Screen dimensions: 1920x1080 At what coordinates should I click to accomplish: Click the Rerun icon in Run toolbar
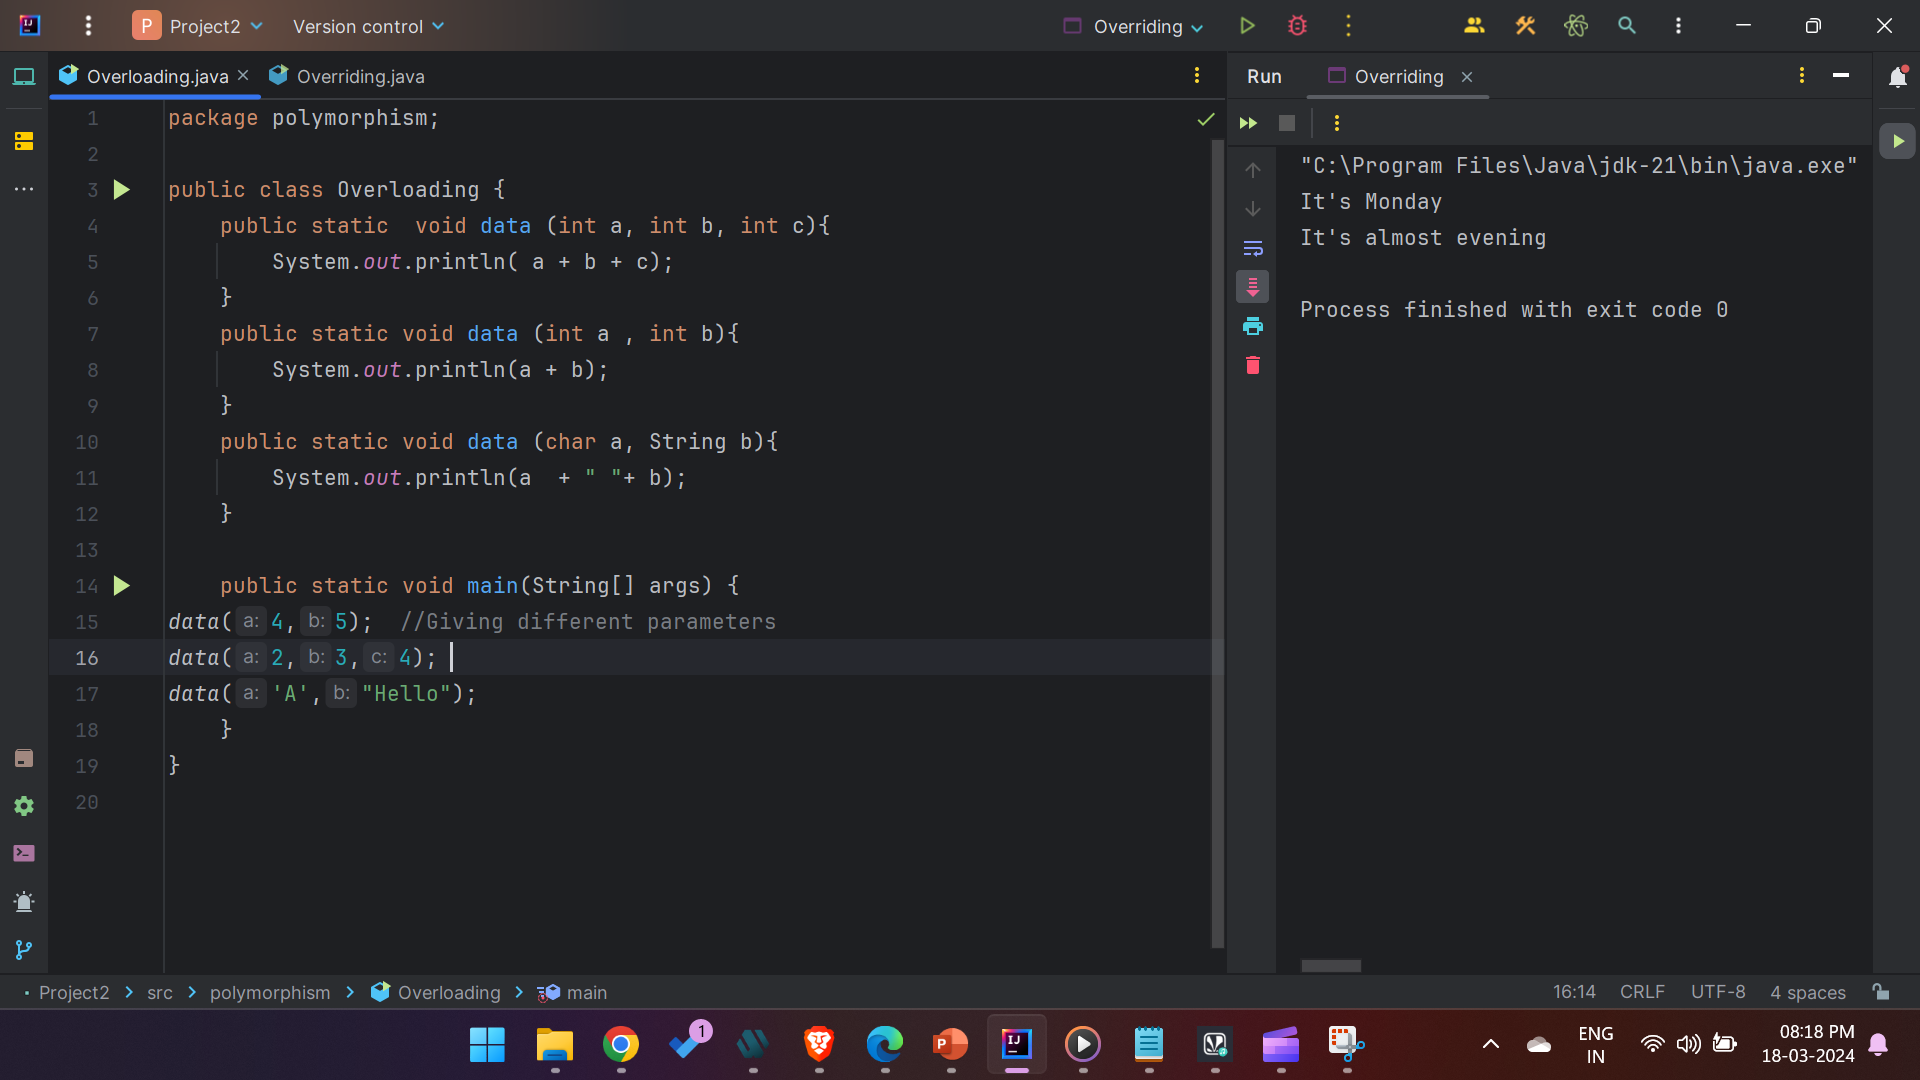tap(1248, 123)
